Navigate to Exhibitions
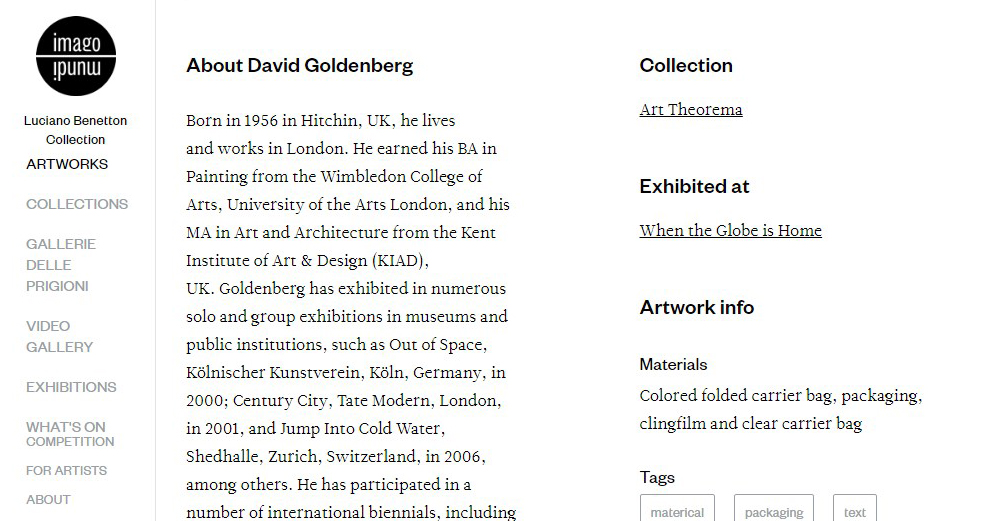The width and height of the screenshot is (994, 521). pos(71,387)
